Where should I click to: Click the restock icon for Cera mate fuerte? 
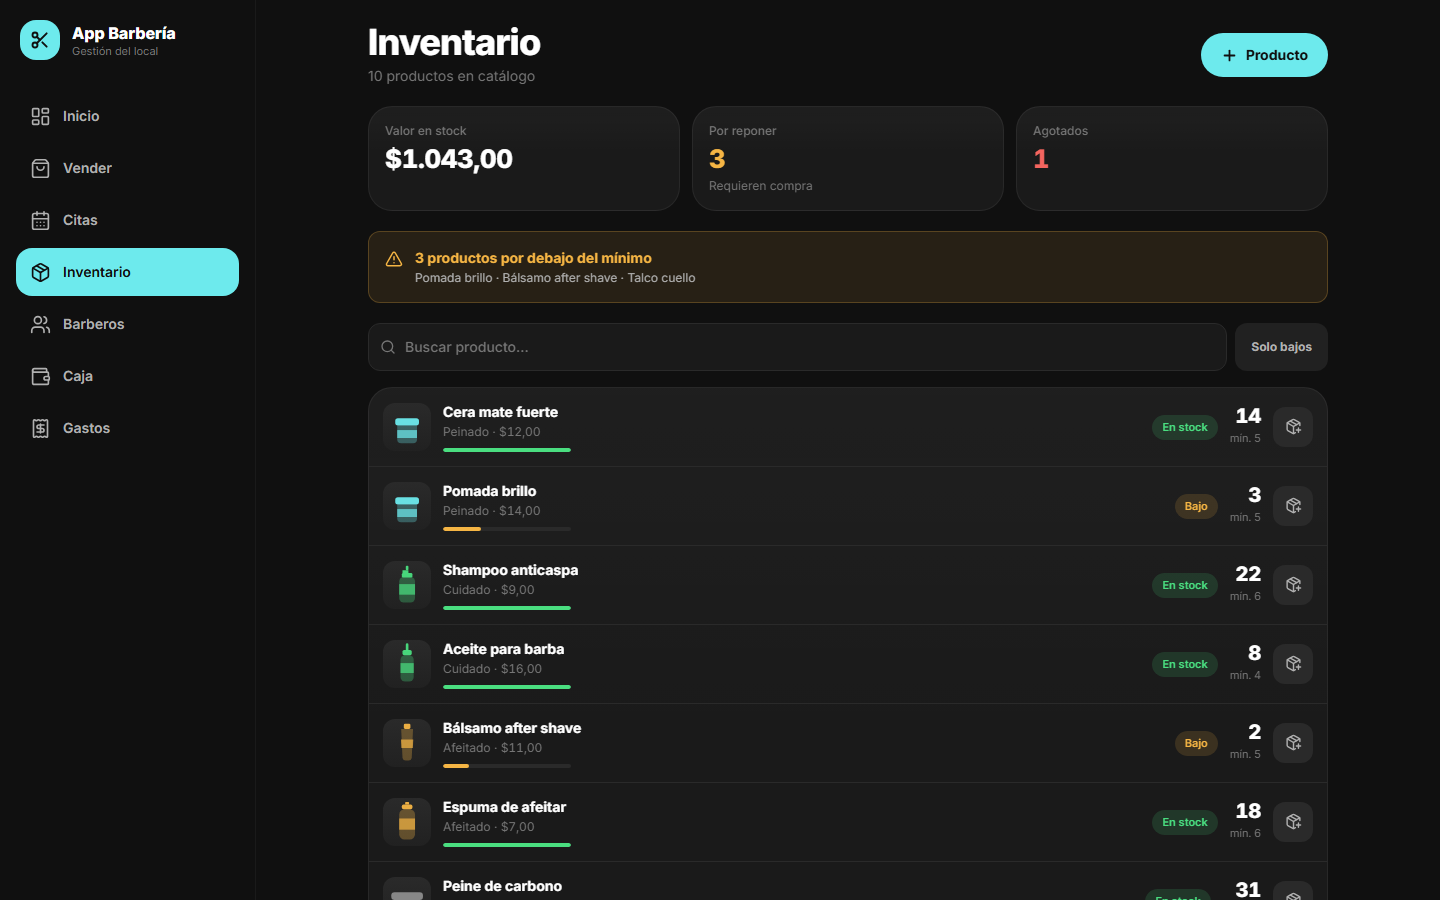[x=1293, y=427]
